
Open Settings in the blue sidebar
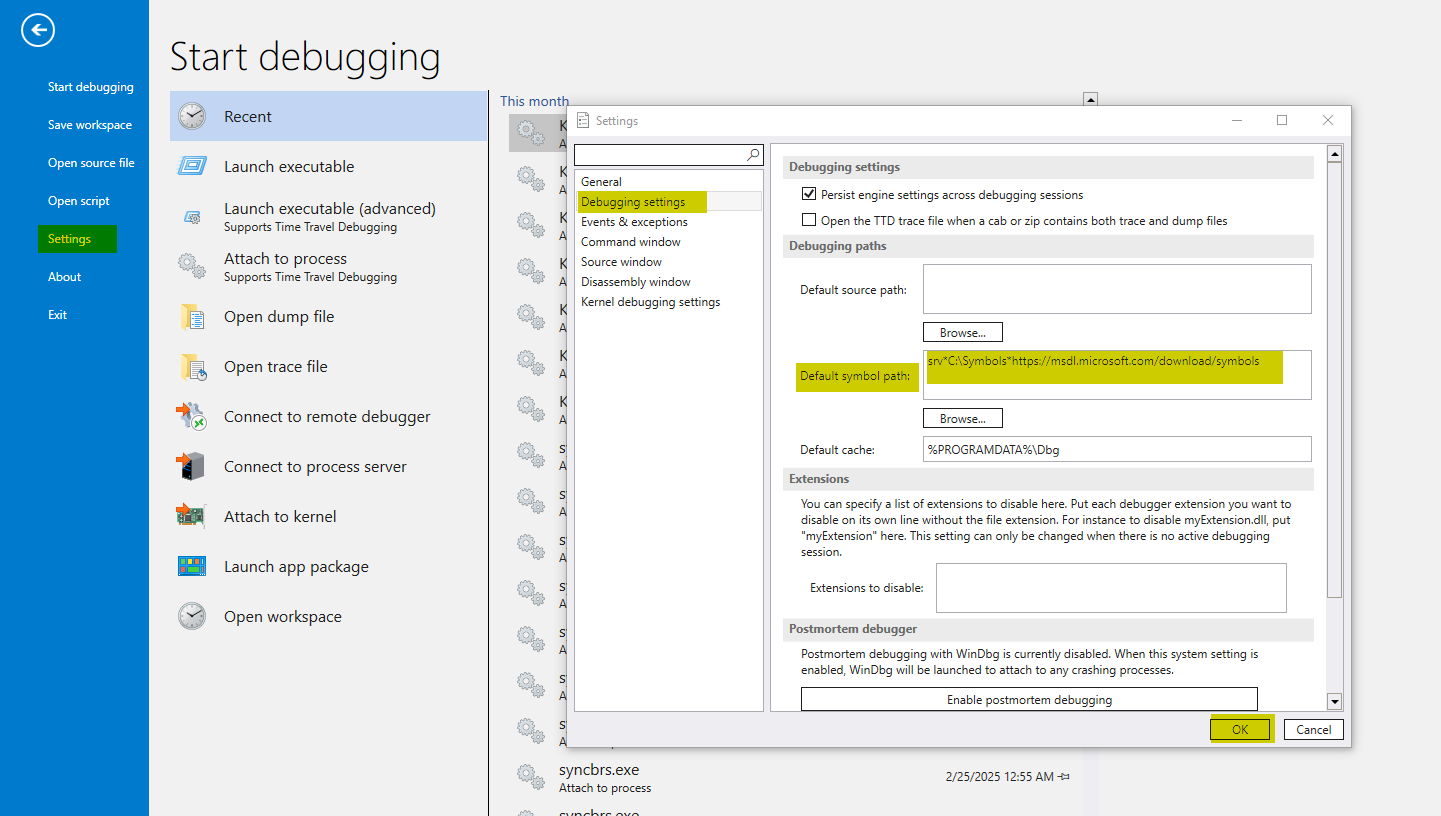(77, 239)
